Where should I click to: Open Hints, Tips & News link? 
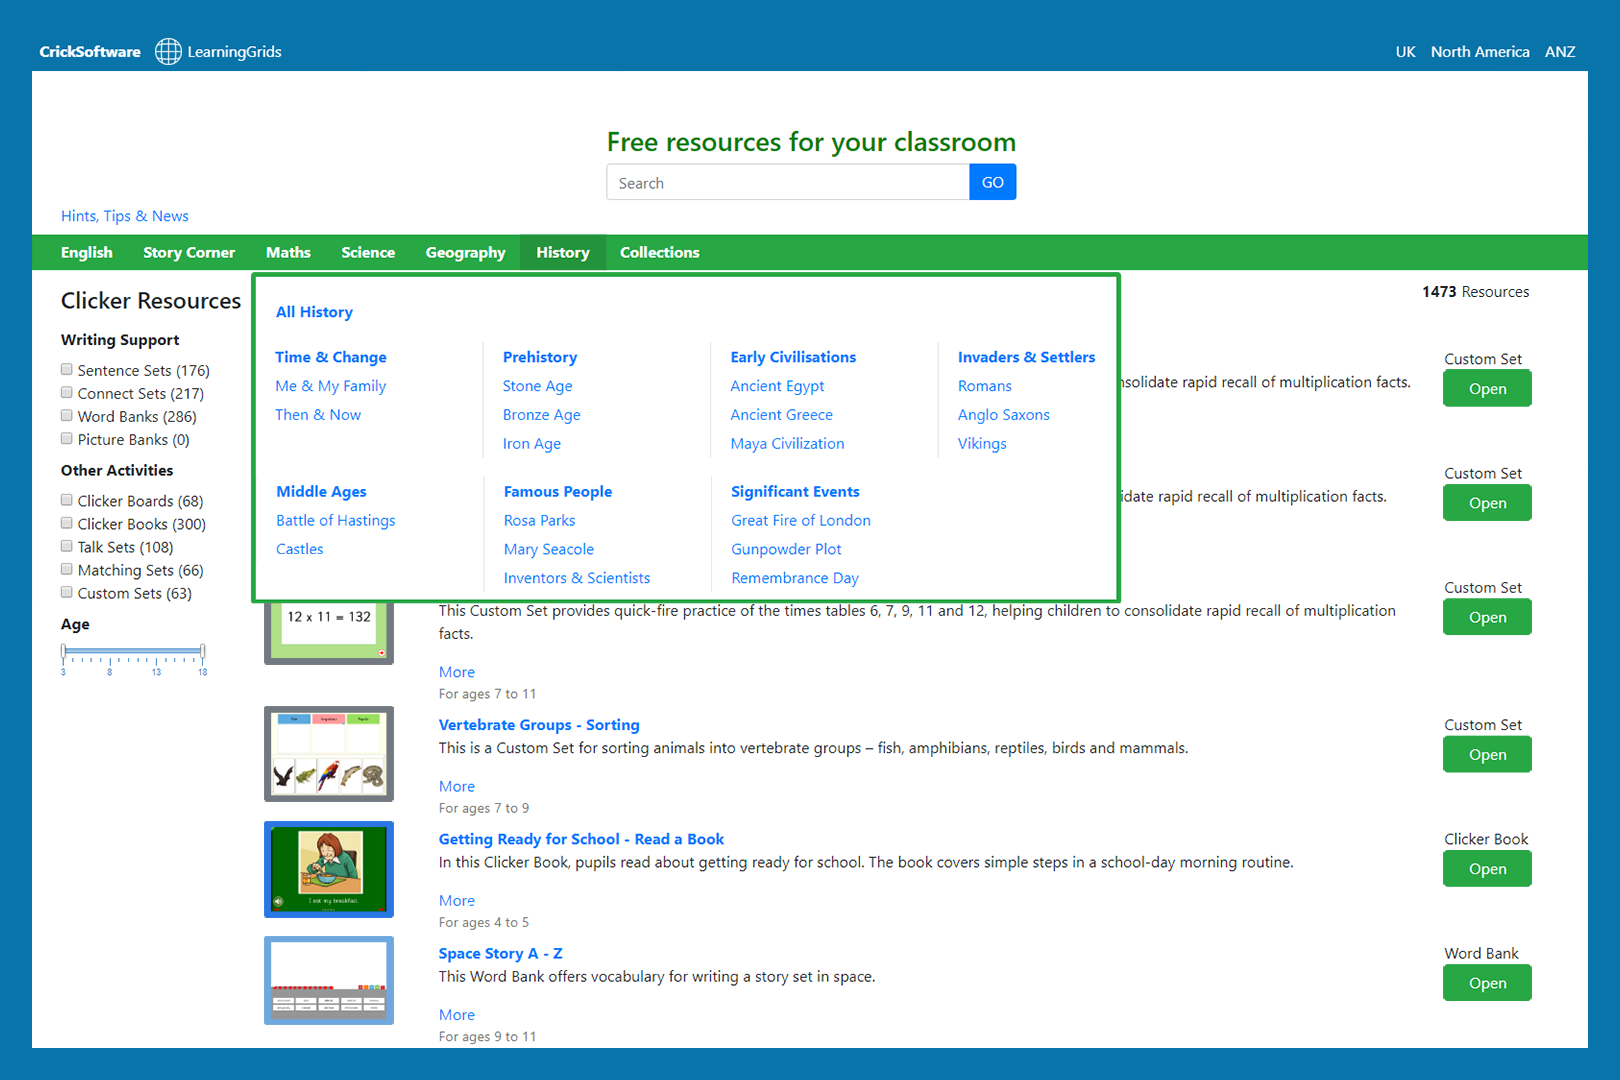[125, 216]
